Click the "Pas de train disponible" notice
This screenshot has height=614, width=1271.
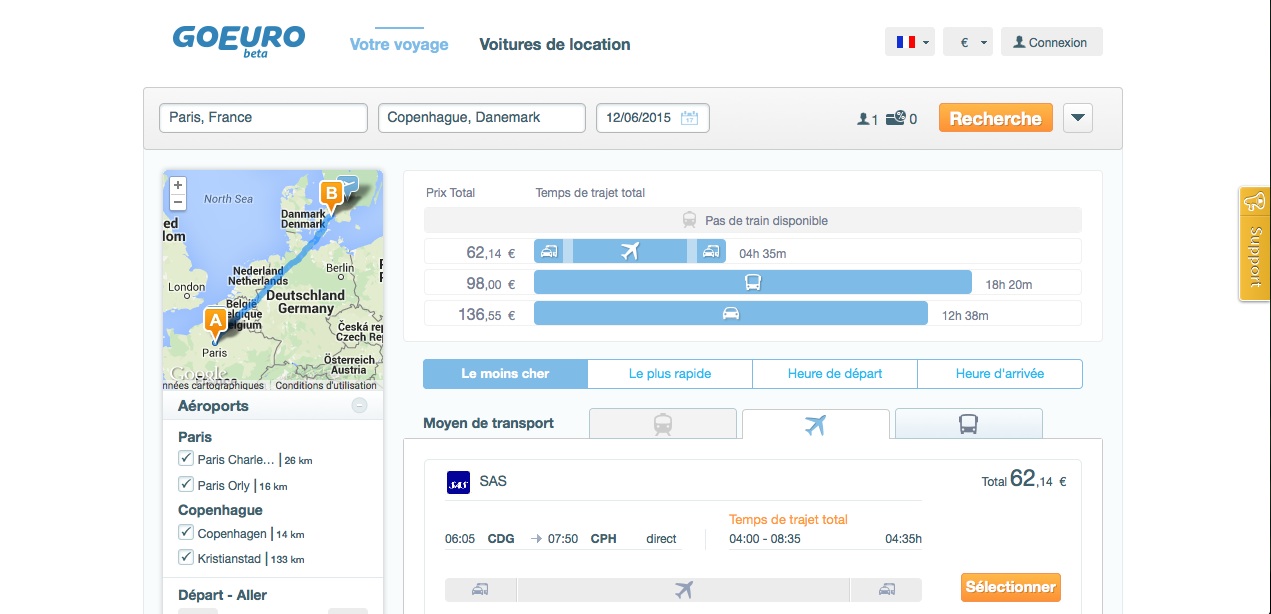(753, 220)
